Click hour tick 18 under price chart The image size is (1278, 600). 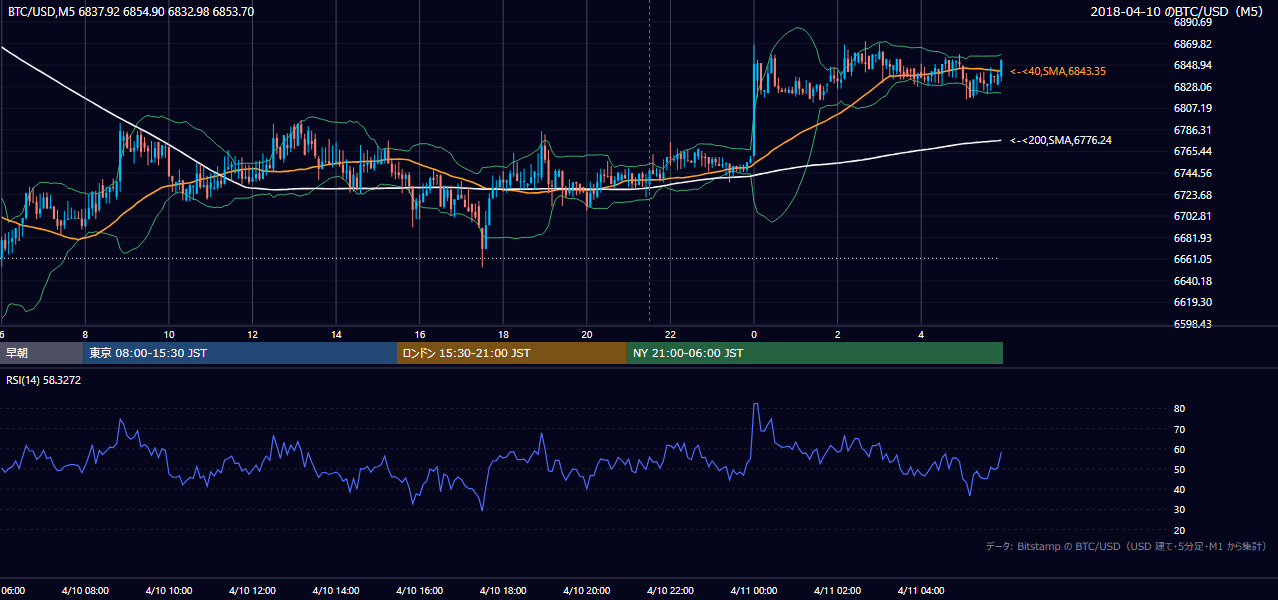pos(503,335)
